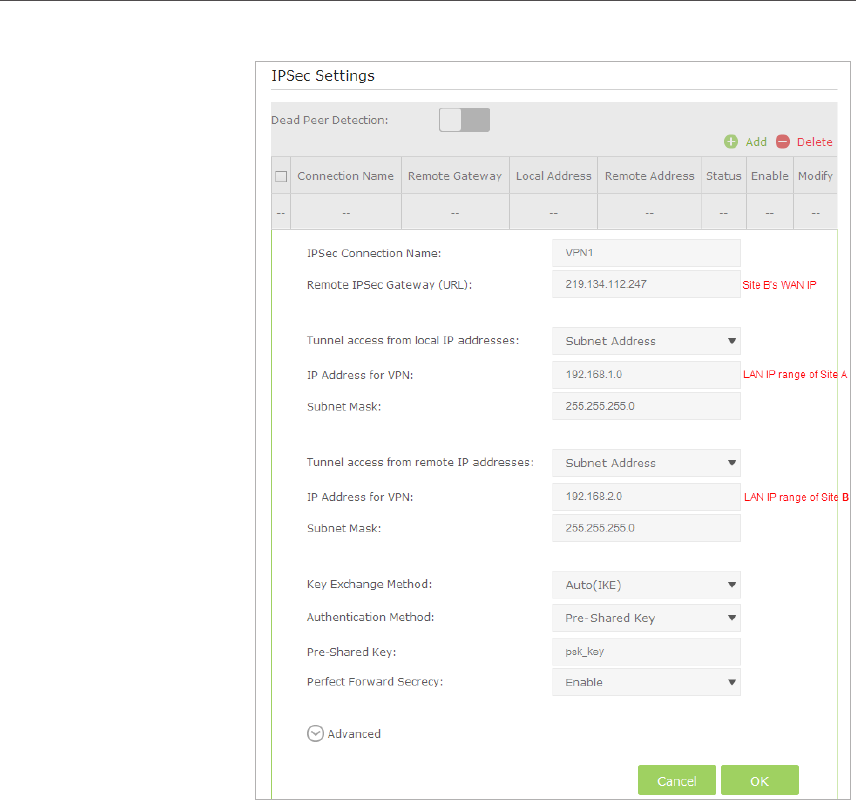Click the red Delete minus icon
856x800 pixels.
[x=783, y=142]
